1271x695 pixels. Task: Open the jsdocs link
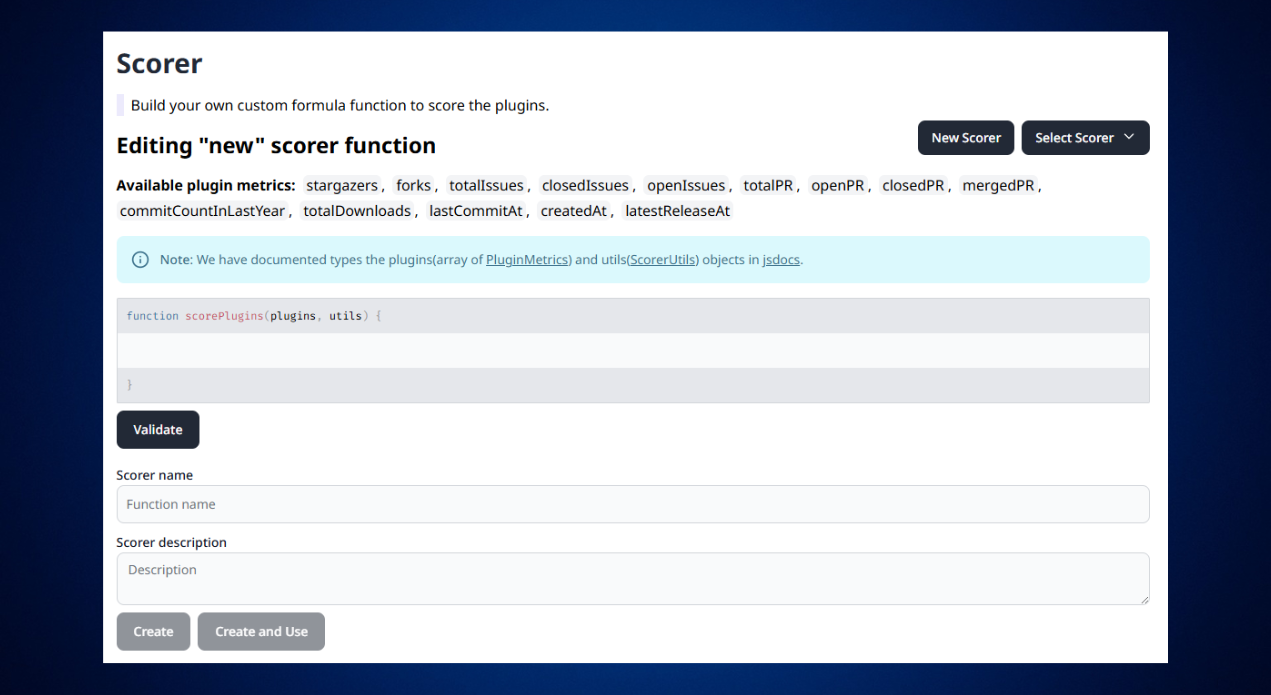(780, 259)
